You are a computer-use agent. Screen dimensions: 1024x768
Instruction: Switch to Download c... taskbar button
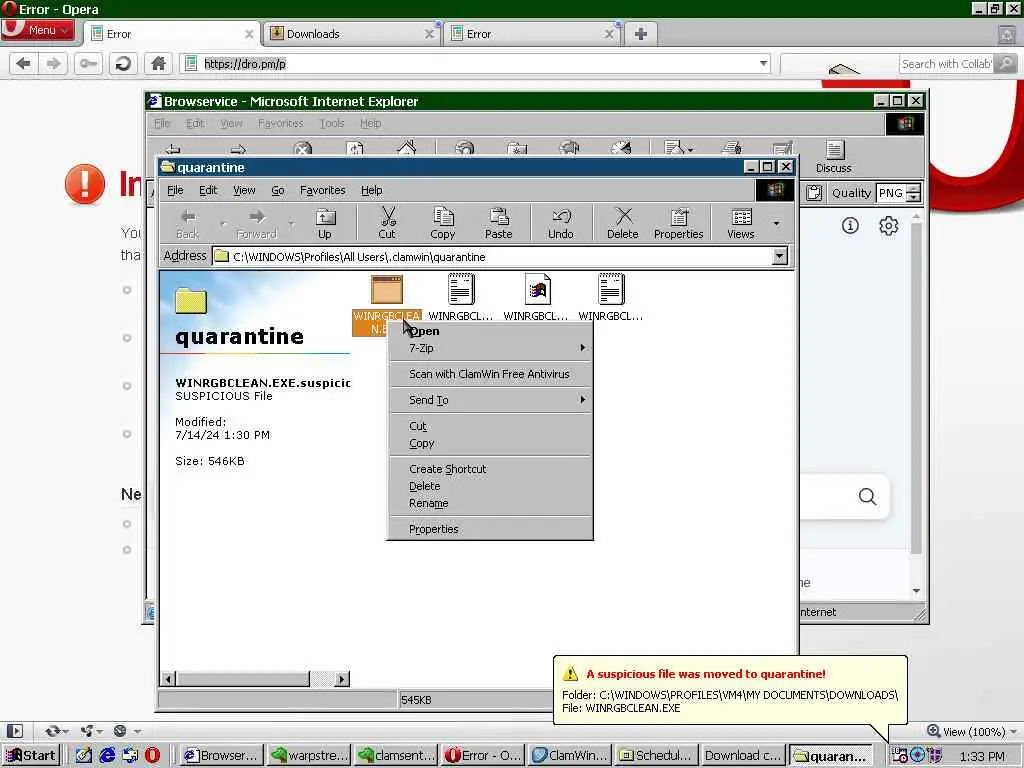click(x=743, y=756)
